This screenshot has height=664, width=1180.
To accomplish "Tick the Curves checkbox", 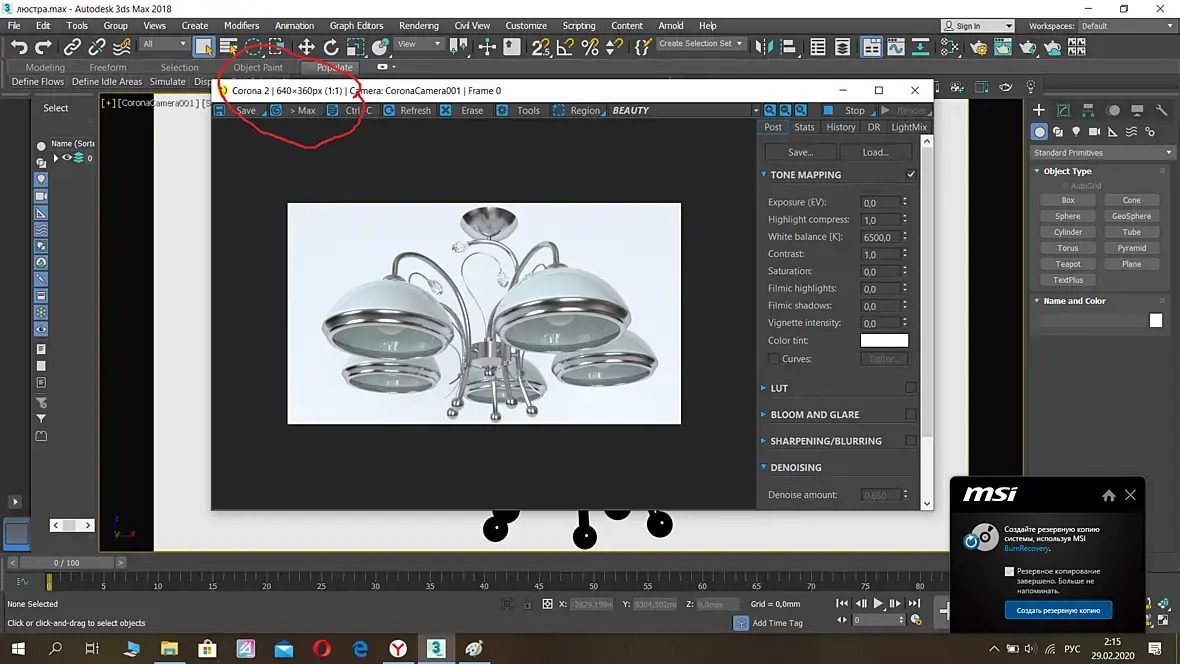I will click(x=773, y=359).
